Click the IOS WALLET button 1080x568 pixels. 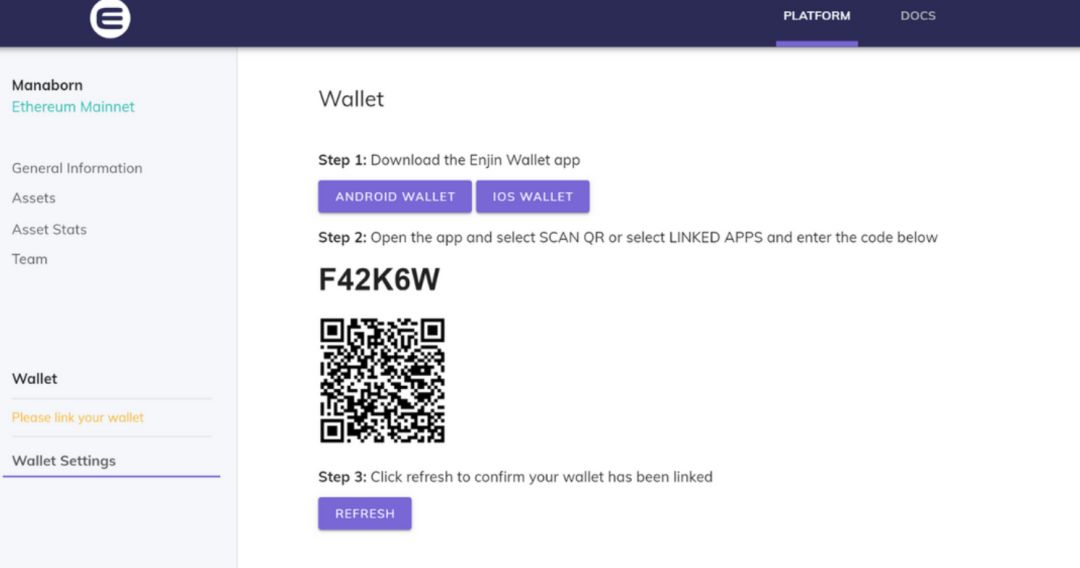532,196
